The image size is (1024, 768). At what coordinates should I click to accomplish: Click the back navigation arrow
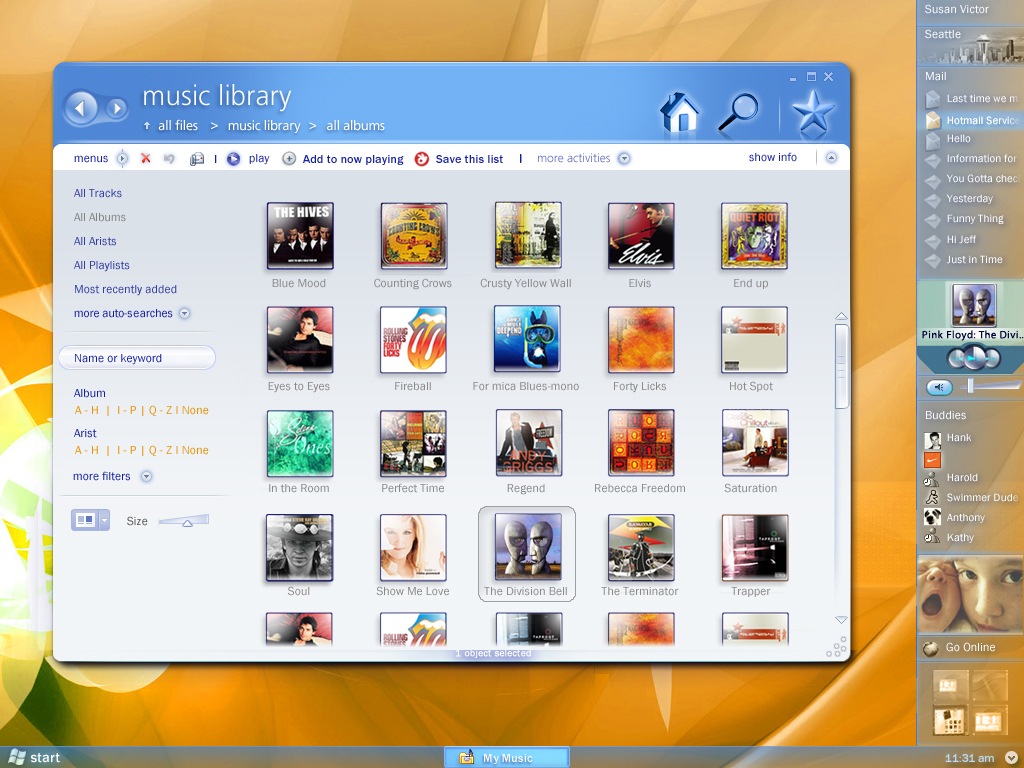point(81,108)
